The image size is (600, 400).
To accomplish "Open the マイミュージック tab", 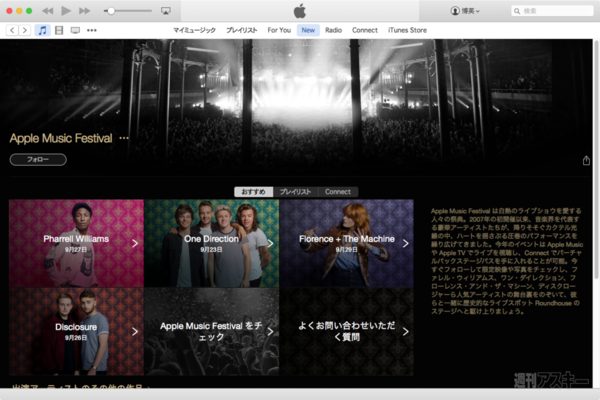I will (194, 30).
